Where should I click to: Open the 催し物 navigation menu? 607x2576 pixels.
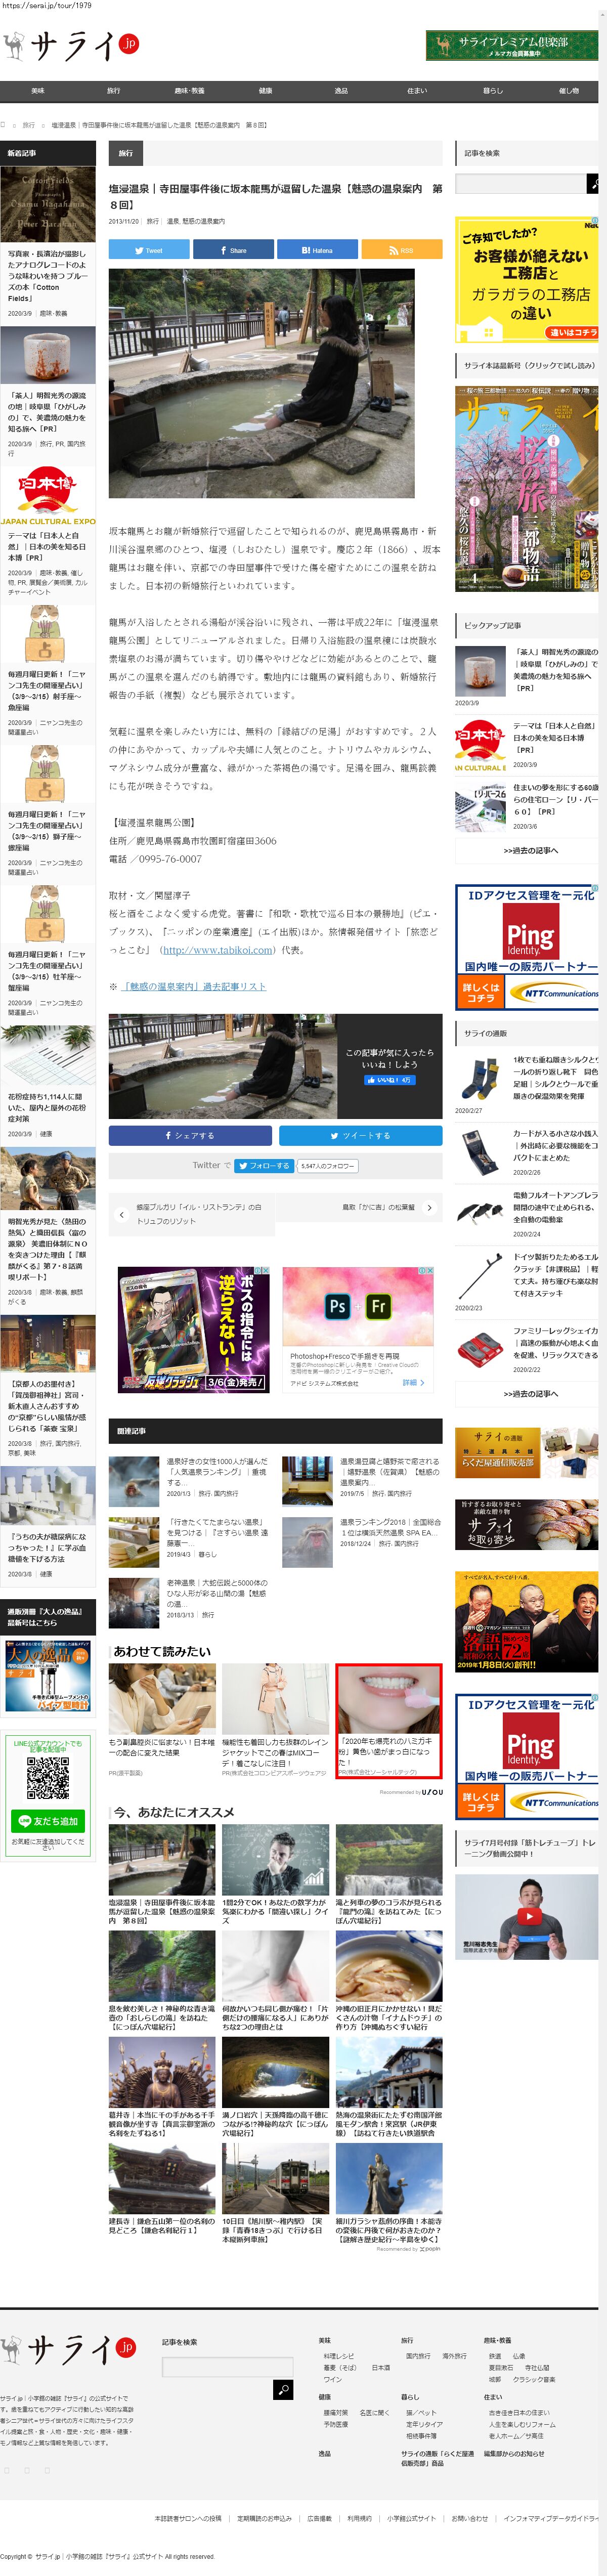(x=568, y=91)
